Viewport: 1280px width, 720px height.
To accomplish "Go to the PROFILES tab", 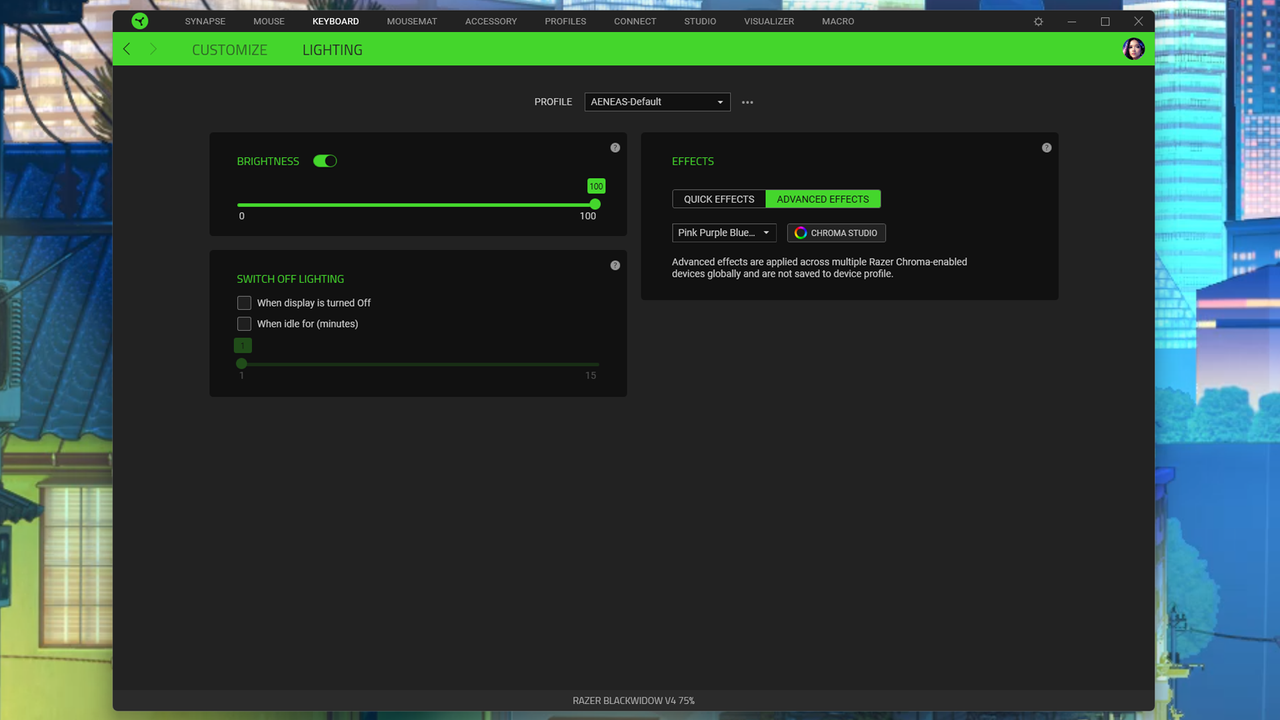I will [565, 21].
